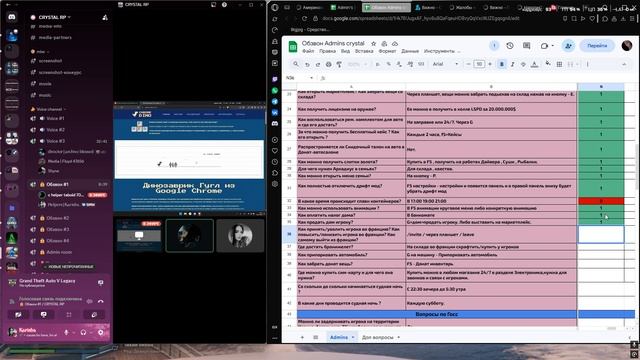Screen dimensions: 640x360
Task: Decrease the font size
Action: pyautogui.click(x=469, y=64)
